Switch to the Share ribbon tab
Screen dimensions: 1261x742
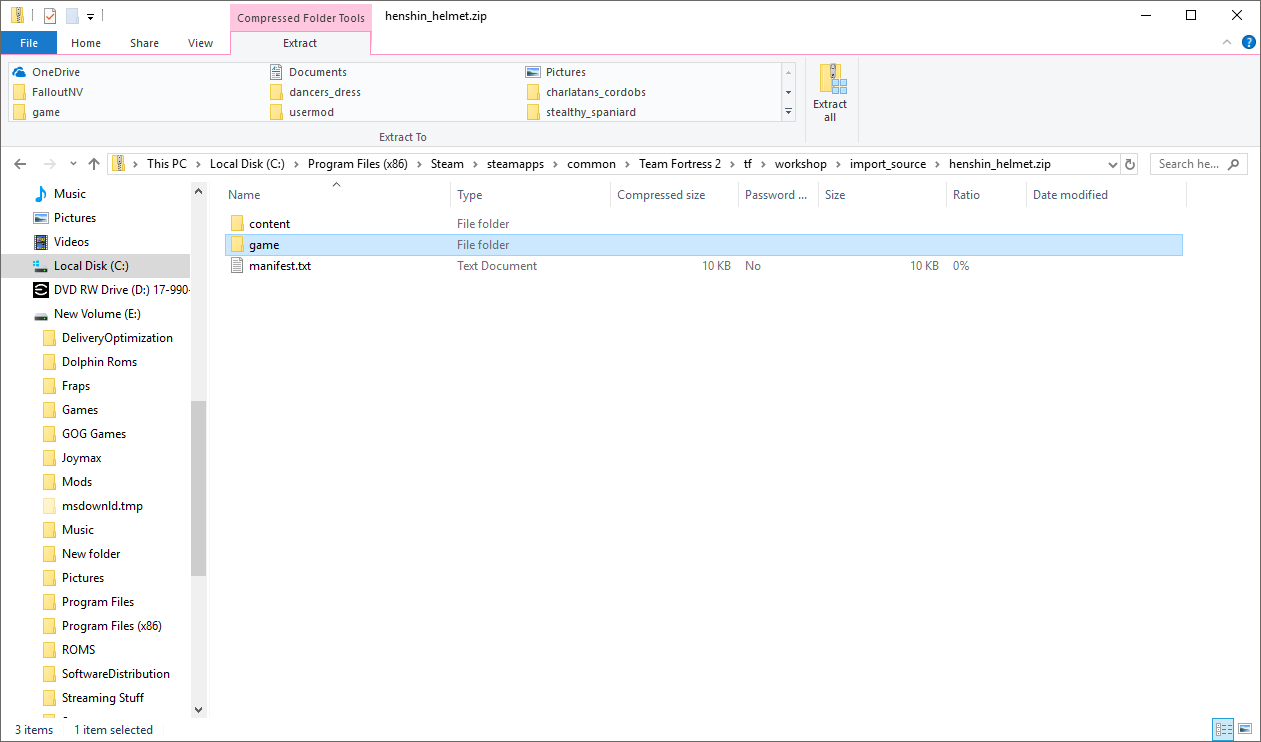(144, 43)
